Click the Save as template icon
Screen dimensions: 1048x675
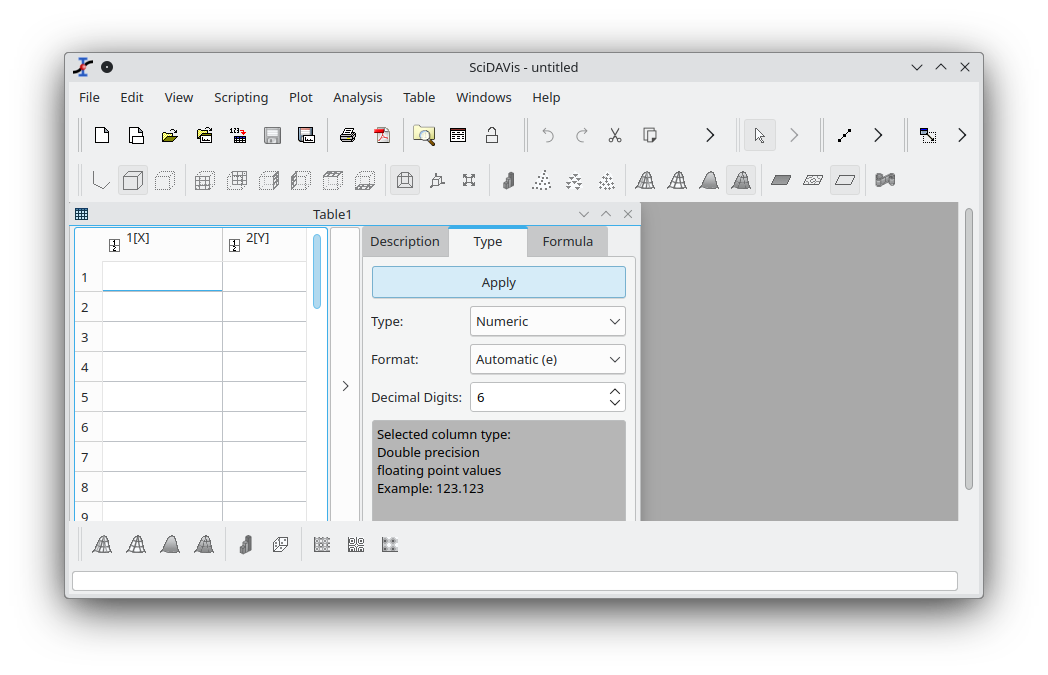(306, 136)
